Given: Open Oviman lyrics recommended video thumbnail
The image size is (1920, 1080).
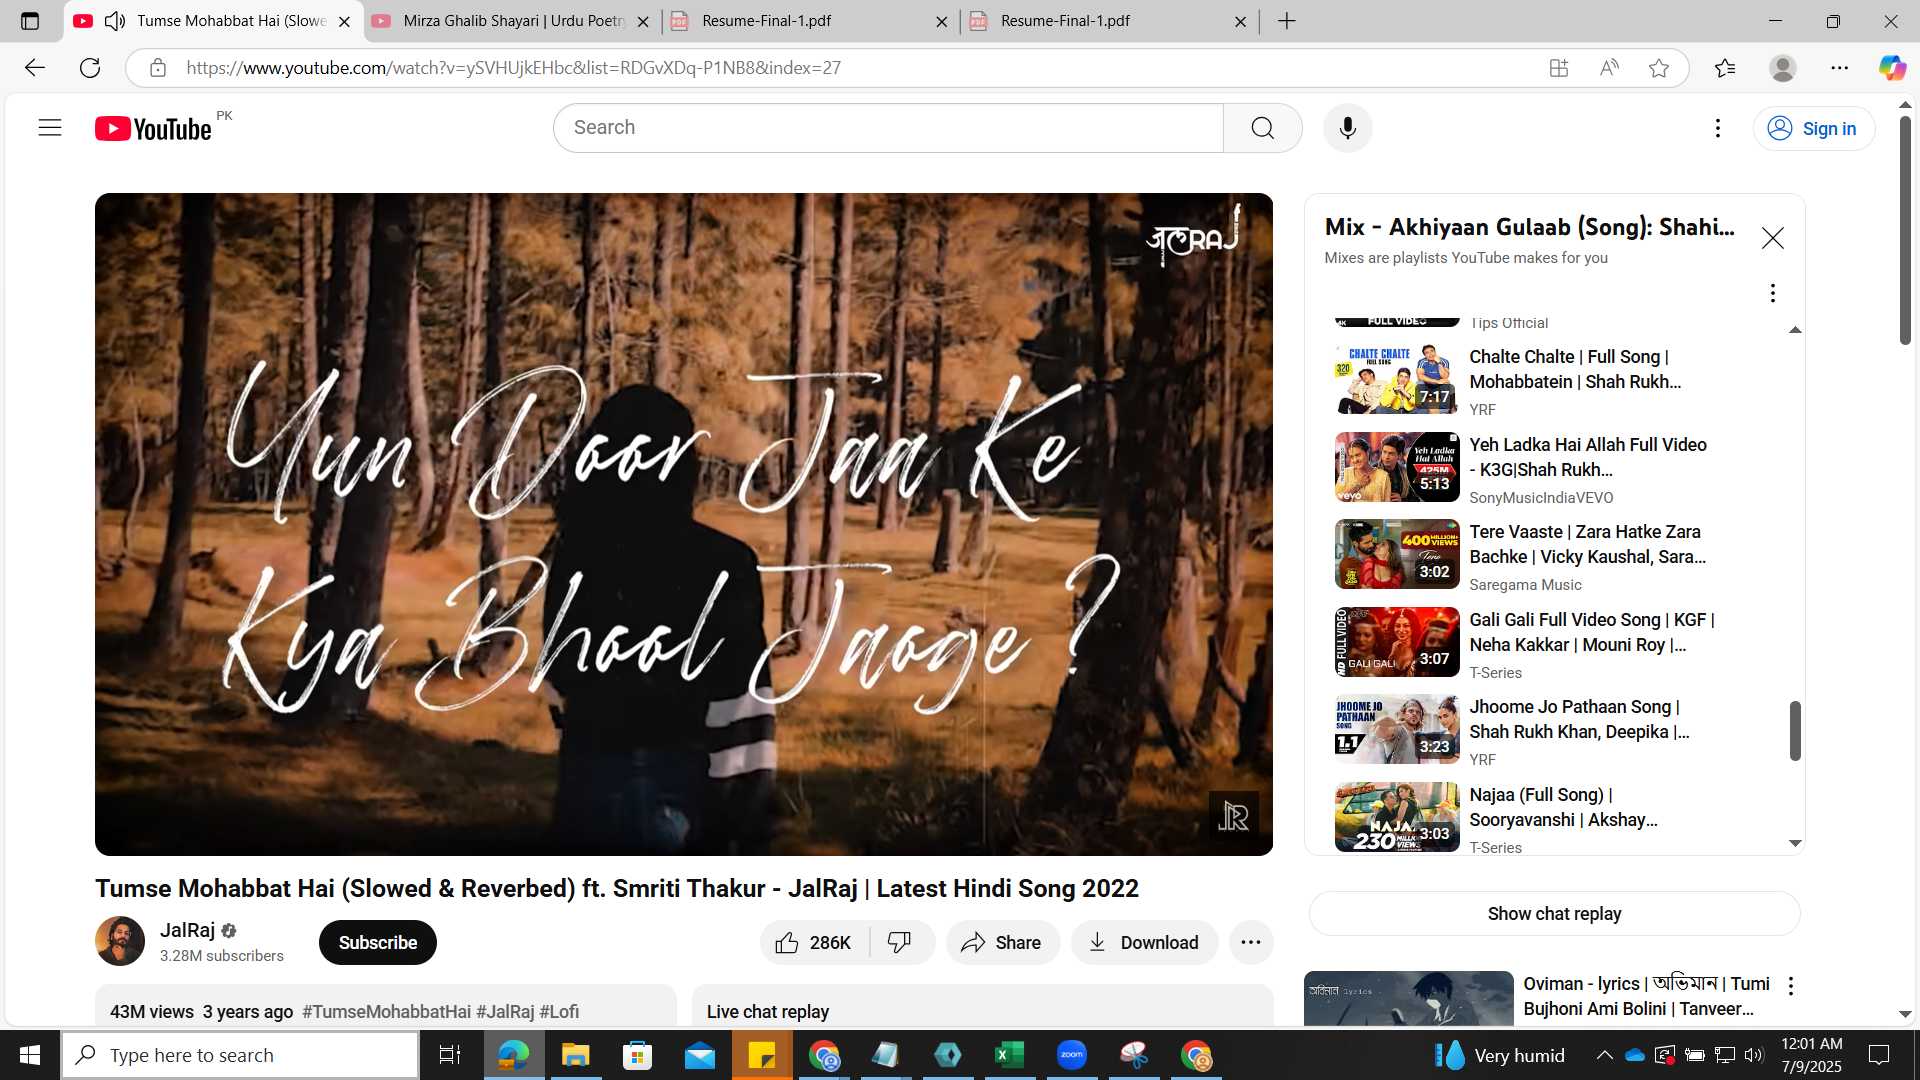Looking at the screenshot, I should 1408,999.
